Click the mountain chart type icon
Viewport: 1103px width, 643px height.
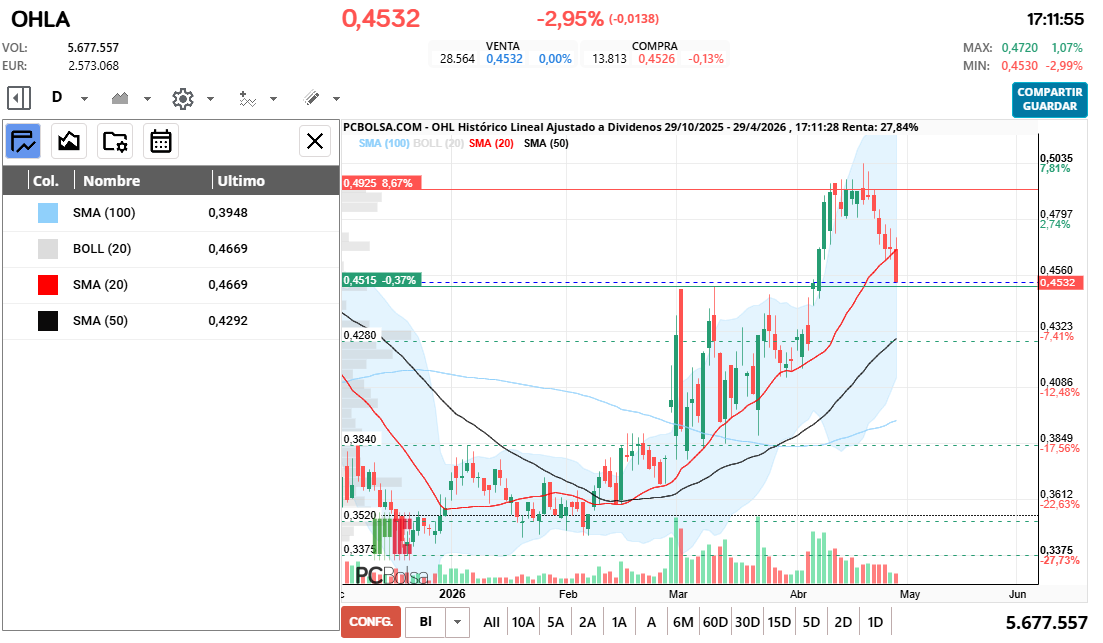click(x=121, y=98)
